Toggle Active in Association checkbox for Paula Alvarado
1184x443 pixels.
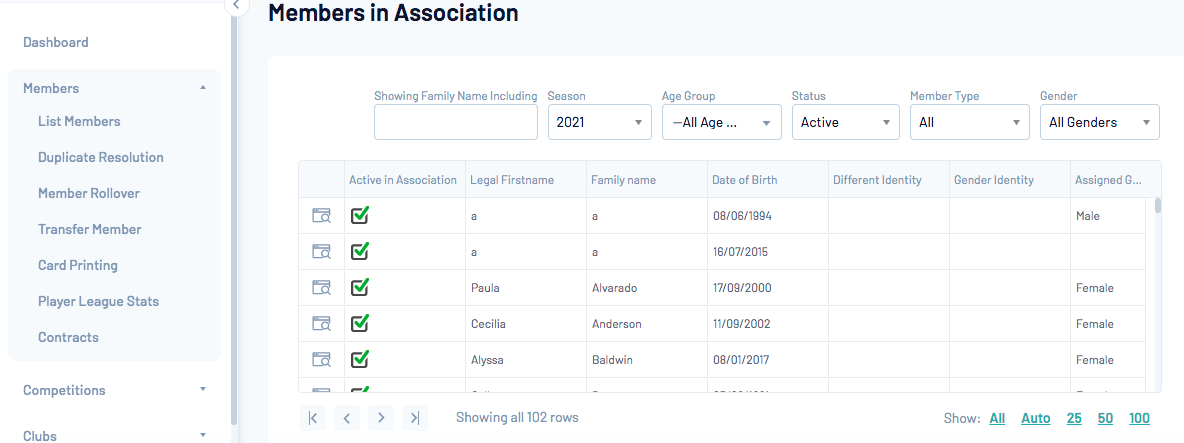360,287
